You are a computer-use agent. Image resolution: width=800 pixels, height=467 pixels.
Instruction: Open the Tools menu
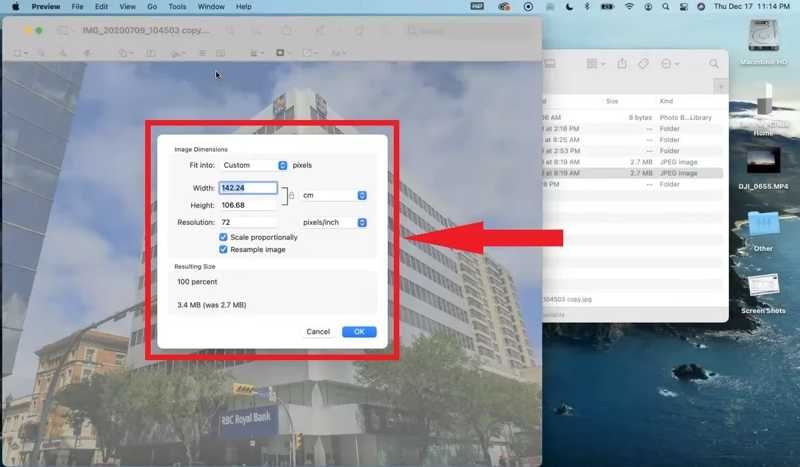pos(177,6)
